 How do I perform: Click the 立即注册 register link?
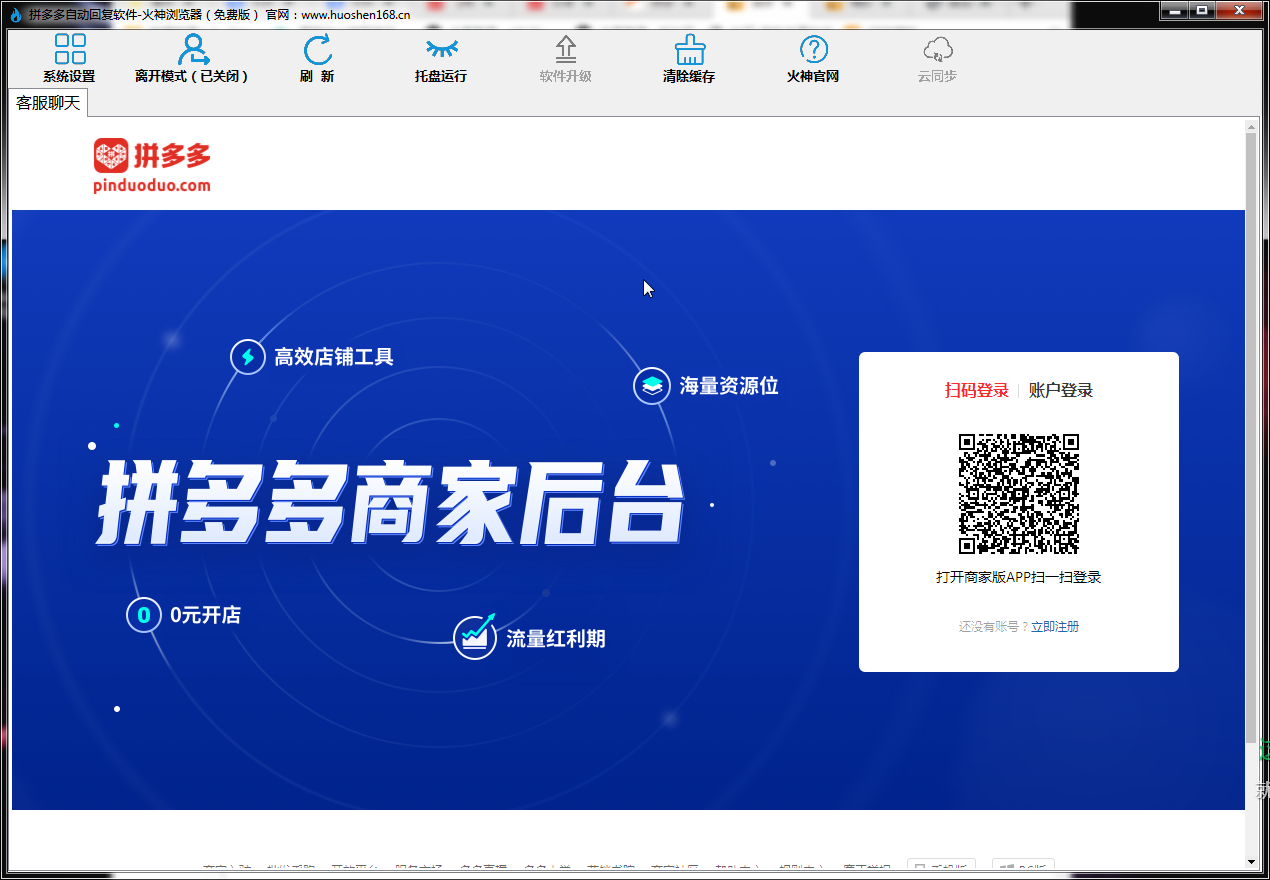(1055, 626)
